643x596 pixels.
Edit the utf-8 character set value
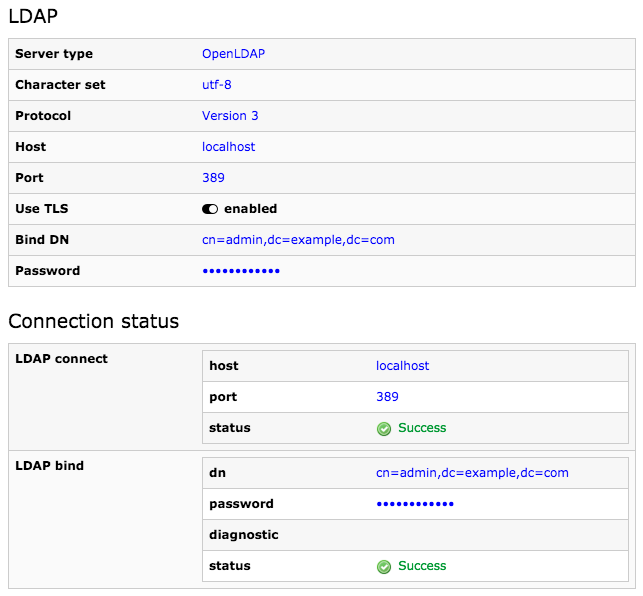coord(217,85)
